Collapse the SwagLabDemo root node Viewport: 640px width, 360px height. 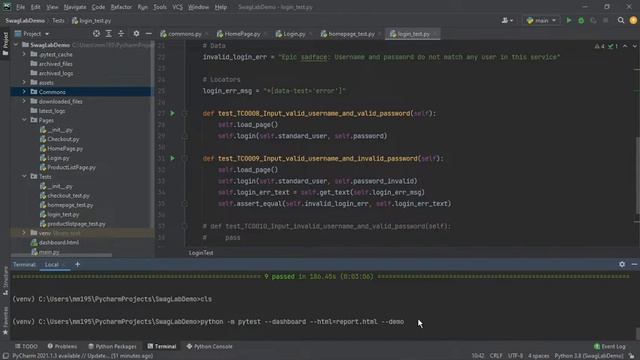point(16,44)
